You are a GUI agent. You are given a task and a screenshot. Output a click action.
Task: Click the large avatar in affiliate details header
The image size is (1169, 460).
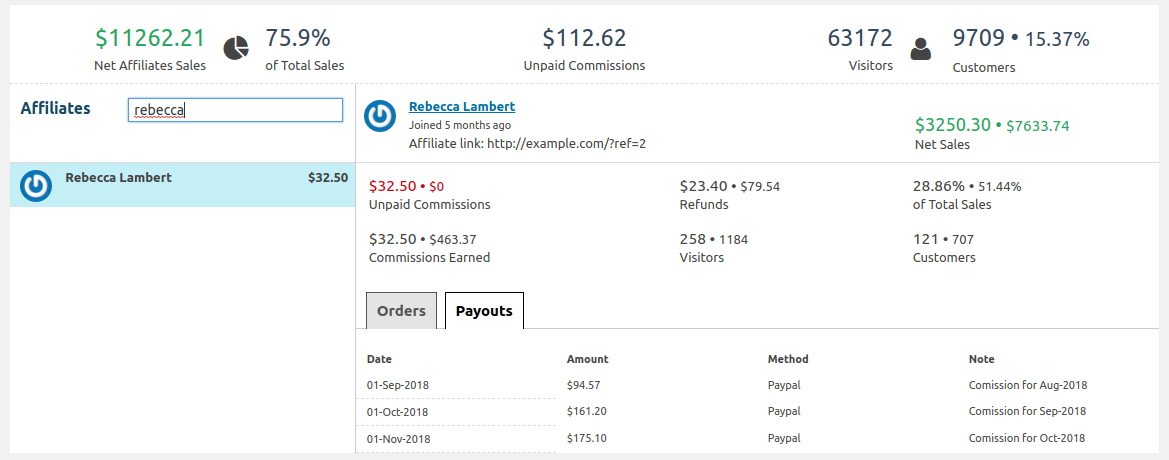coord(380,116)
